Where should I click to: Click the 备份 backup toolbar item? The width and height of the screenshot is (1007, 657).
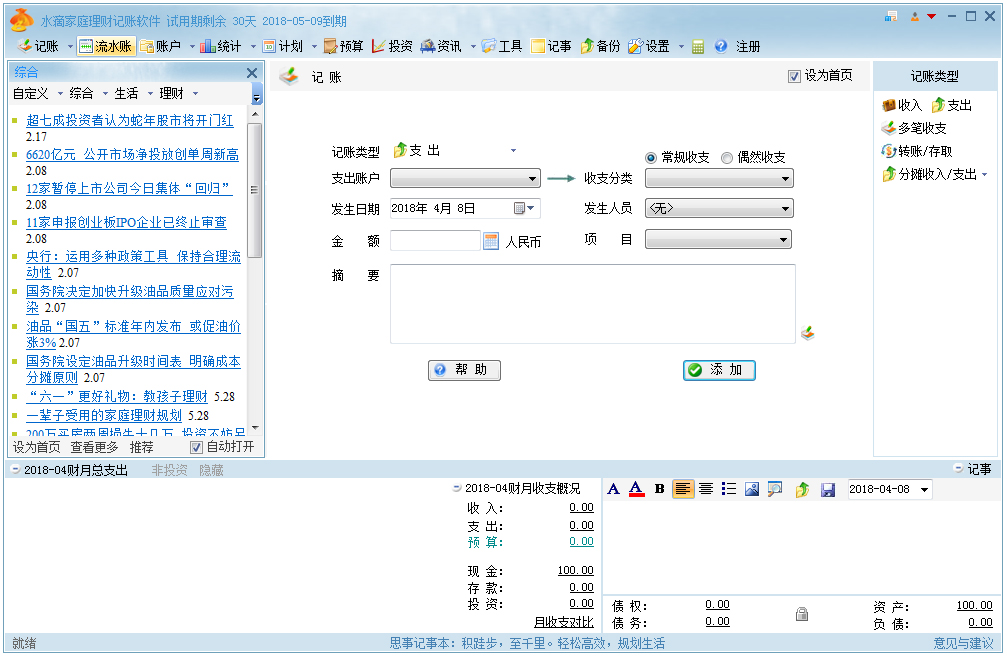(x=600, y=46)
